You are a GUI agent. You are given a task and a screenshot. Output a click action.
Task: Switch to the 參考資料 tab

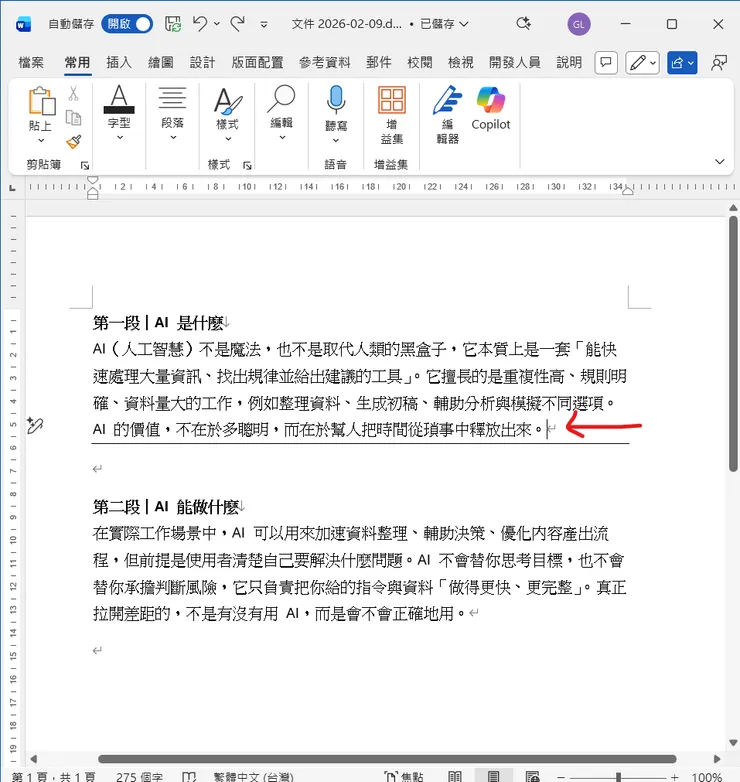pyautogui.click(x=325, y=62)
